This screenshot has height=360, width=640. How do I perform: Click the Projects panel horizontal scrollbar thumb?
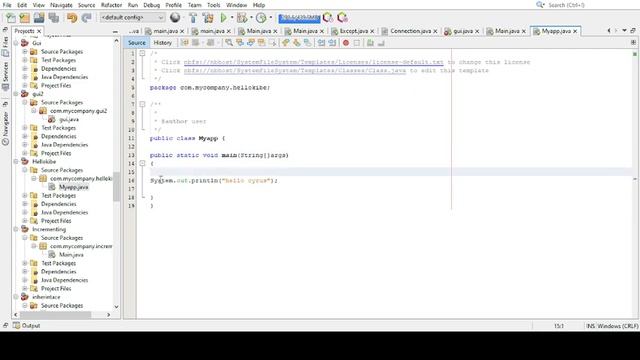(55, 315)
